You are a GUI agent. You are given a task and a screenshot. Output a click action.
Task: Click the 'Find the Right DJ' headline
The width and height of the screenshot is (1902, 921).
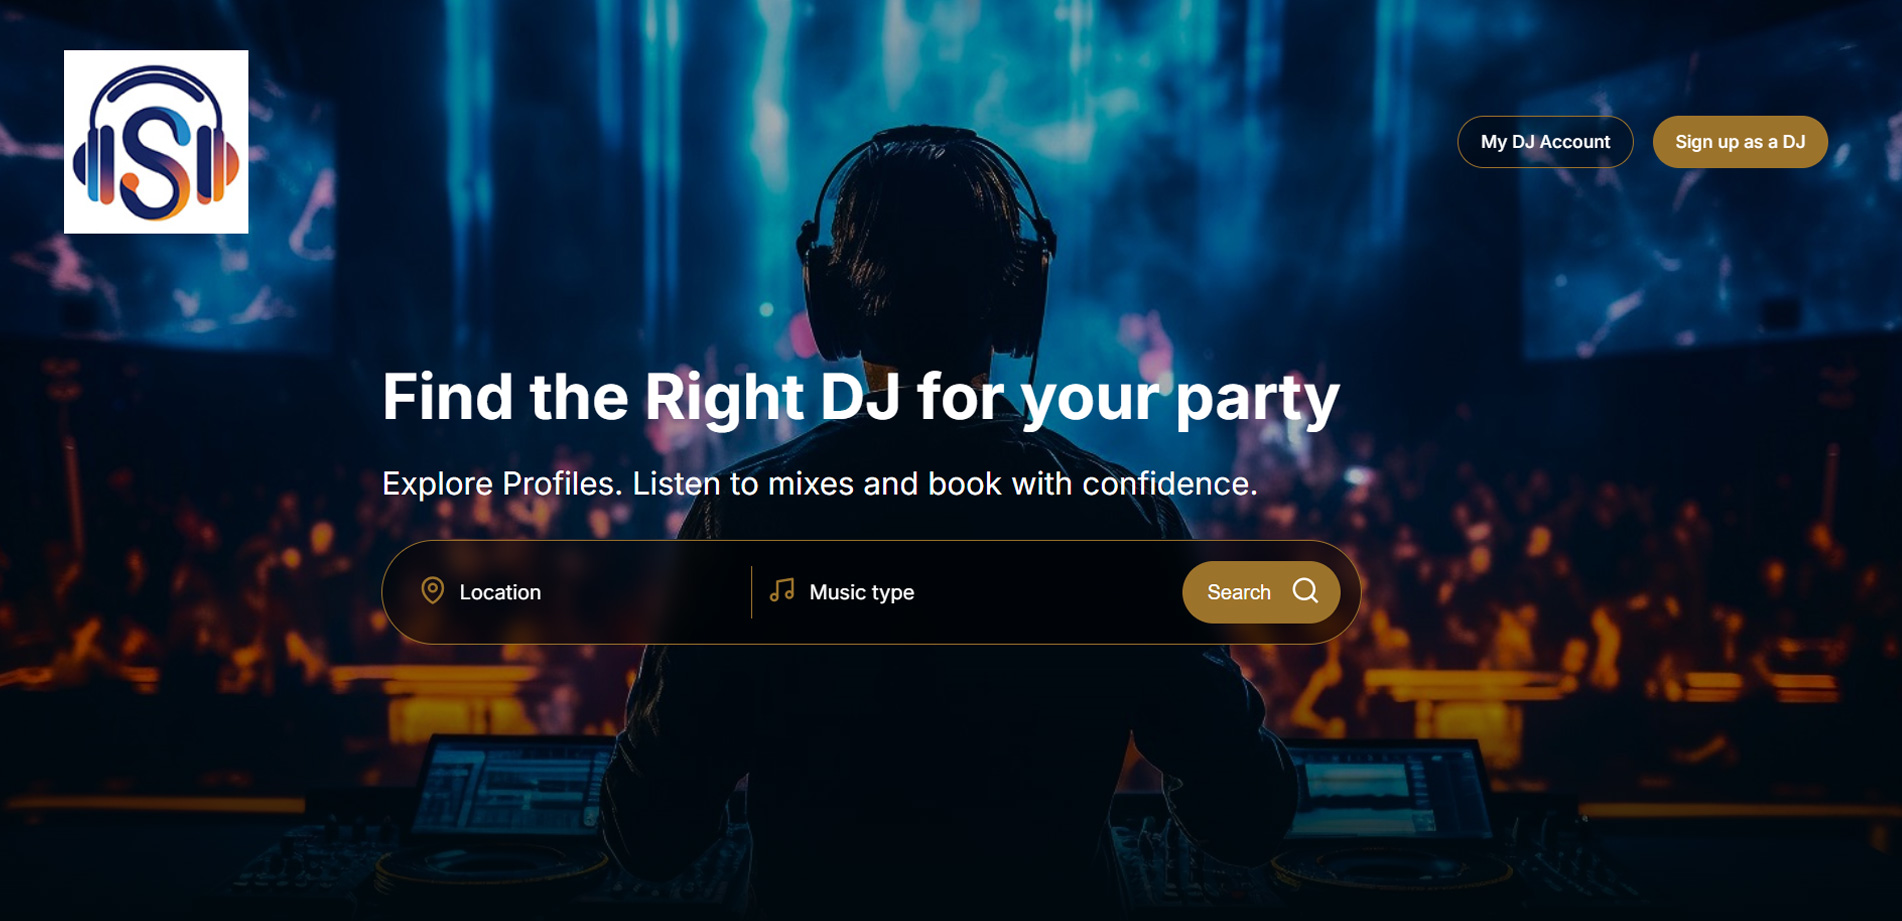[x=860, y=397]
